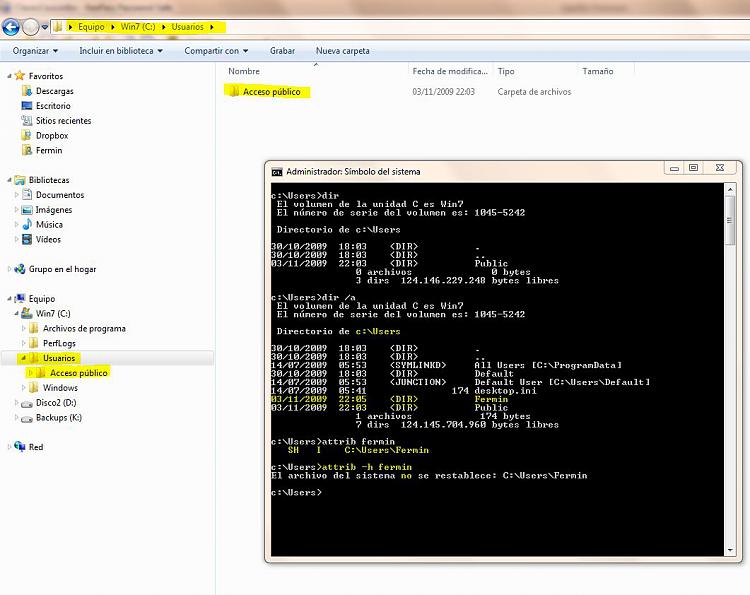This screenshot has height=595, width=750.
Task: Sort by the Tamaño column header
Action: click(x=598, y=71)
